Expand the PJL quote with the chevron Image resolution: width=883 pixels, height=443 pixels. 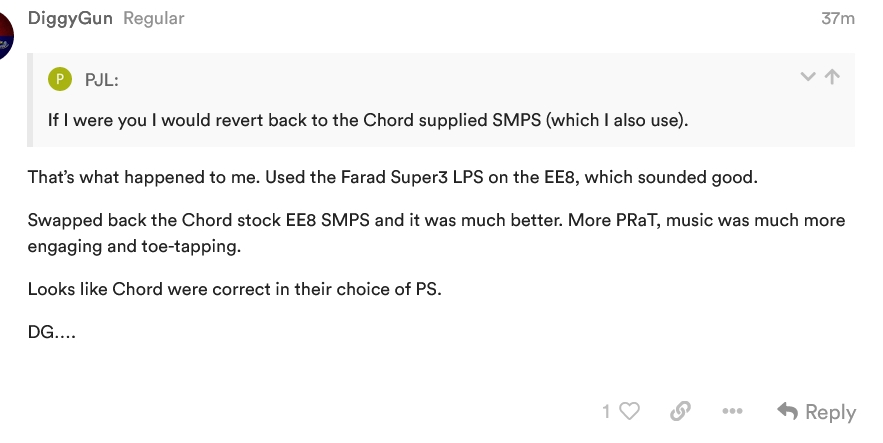(x=809, y=77)
